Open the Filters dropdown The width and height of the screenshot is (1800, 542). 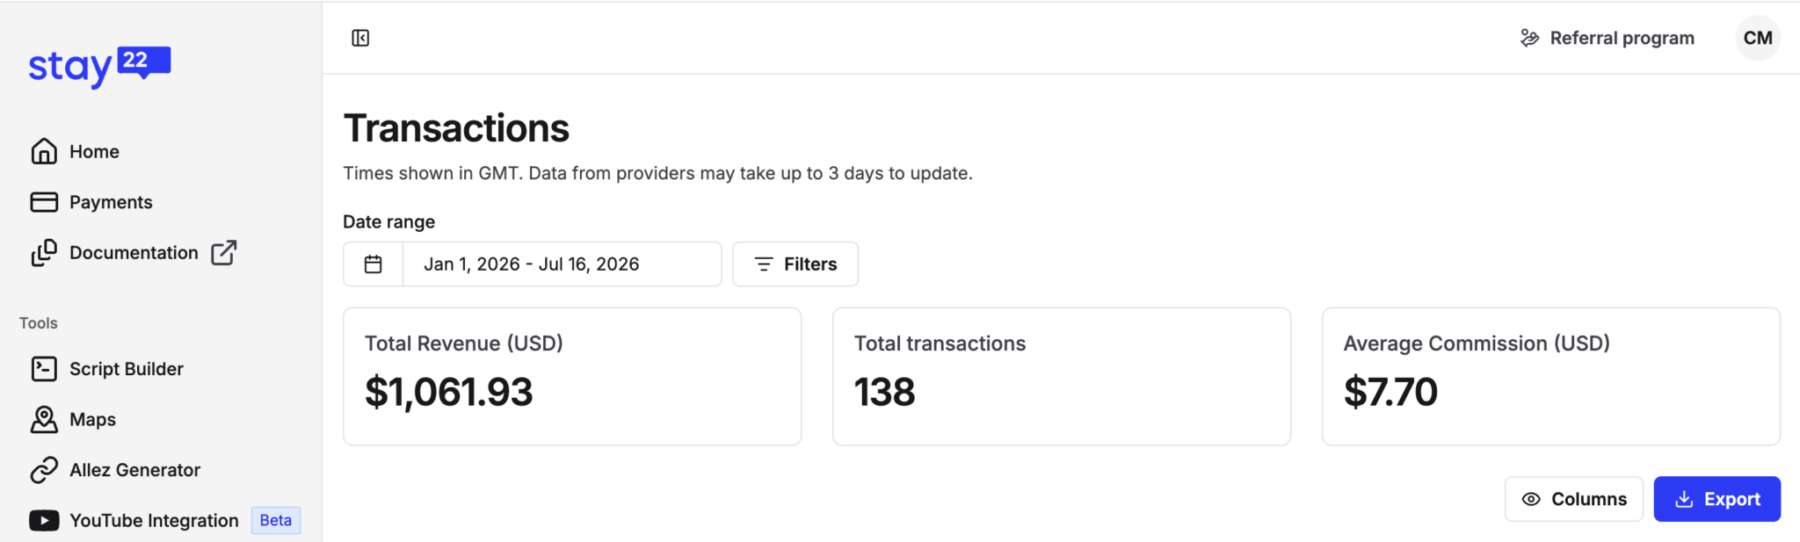point(795,264)
